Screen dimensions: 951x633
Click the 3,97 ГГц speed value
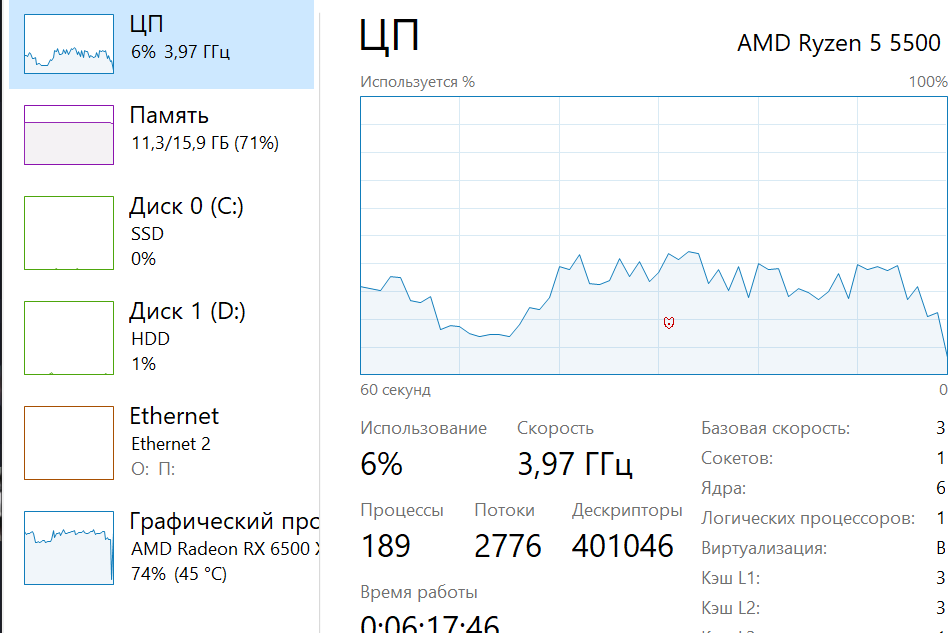[x=574, y=464]
